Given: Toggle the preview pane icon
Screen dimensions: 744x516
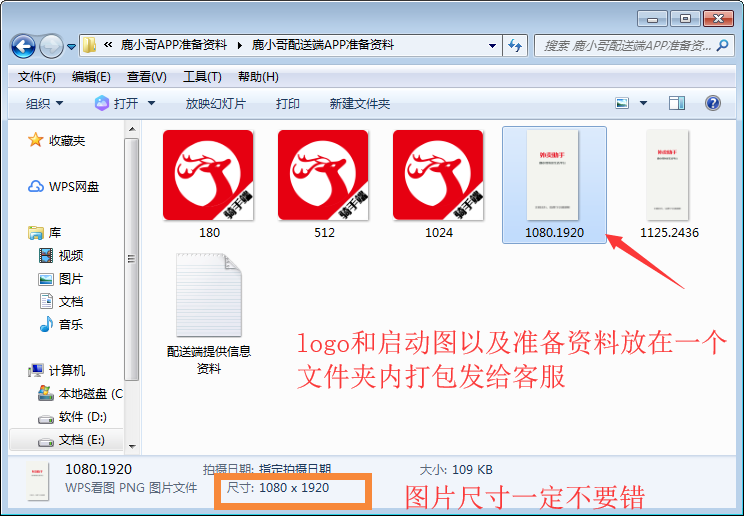Looking at the screenshot, I should [677, 103].
